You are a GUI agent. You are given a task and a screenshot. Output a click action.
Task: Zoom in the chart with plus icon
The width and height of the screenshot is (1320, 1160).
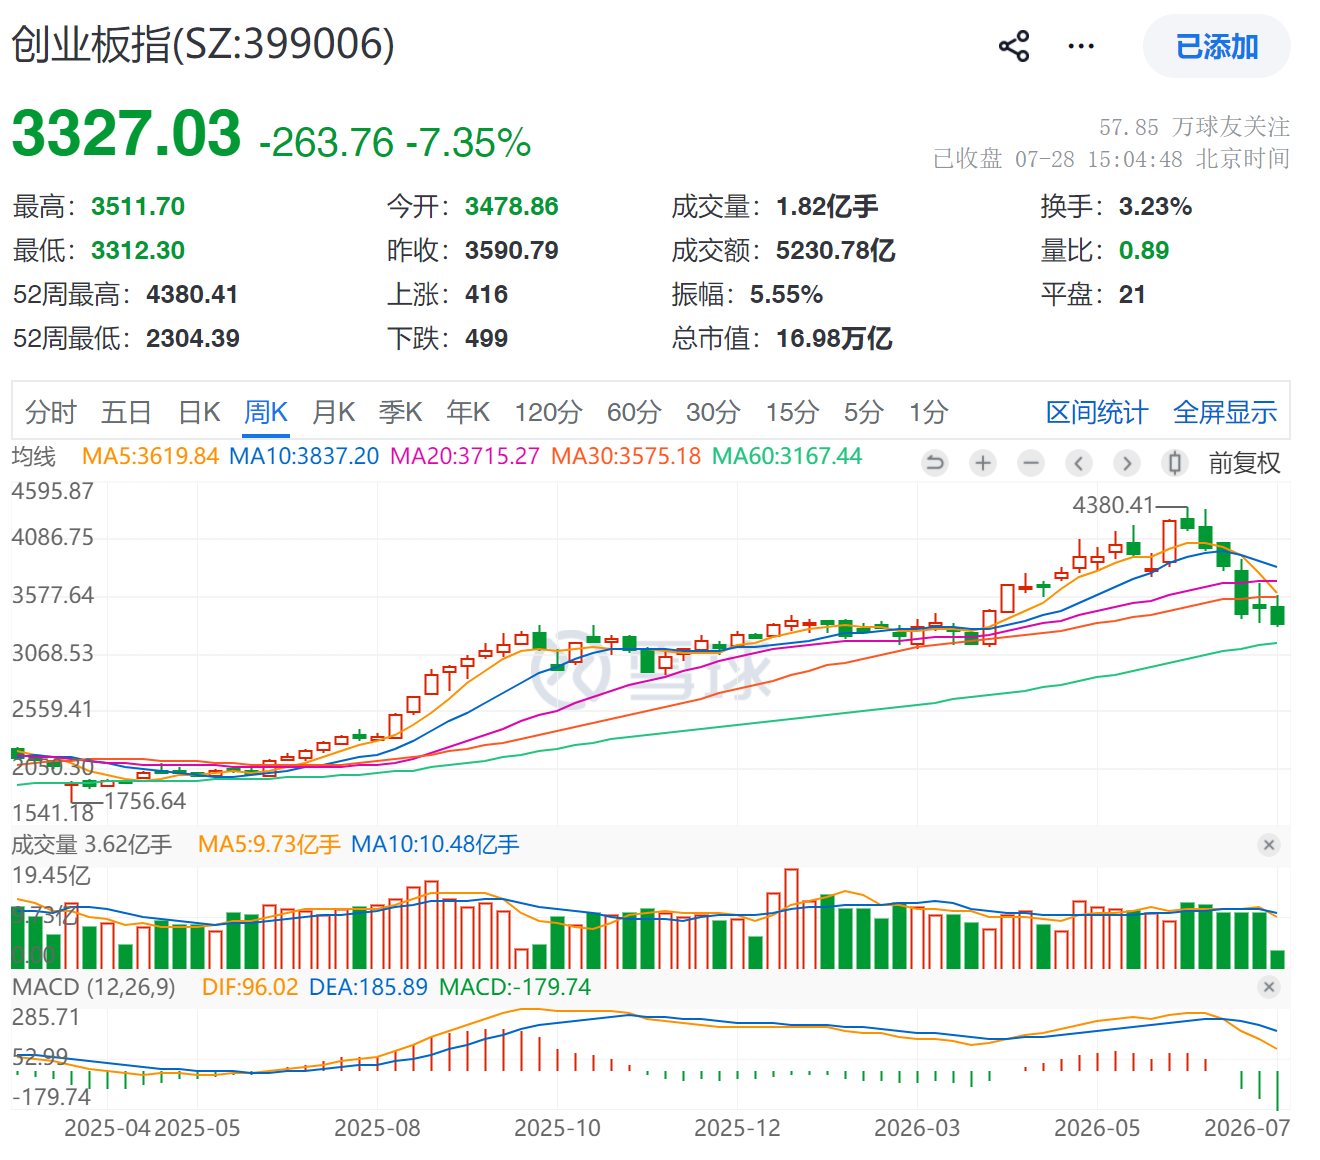click(983, 463)
